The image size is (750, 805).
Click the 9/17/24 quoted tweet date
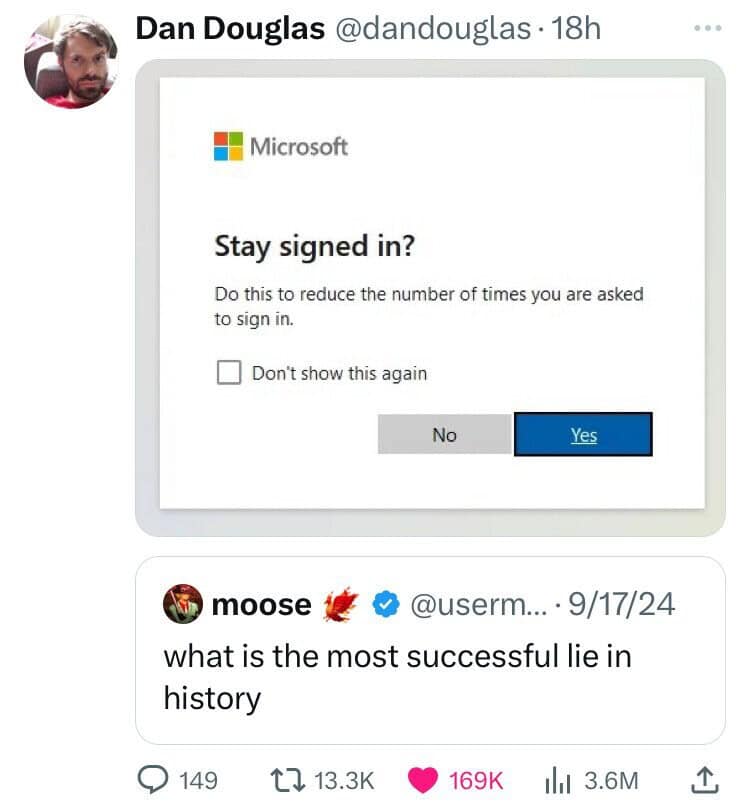(x=625, y=604)
